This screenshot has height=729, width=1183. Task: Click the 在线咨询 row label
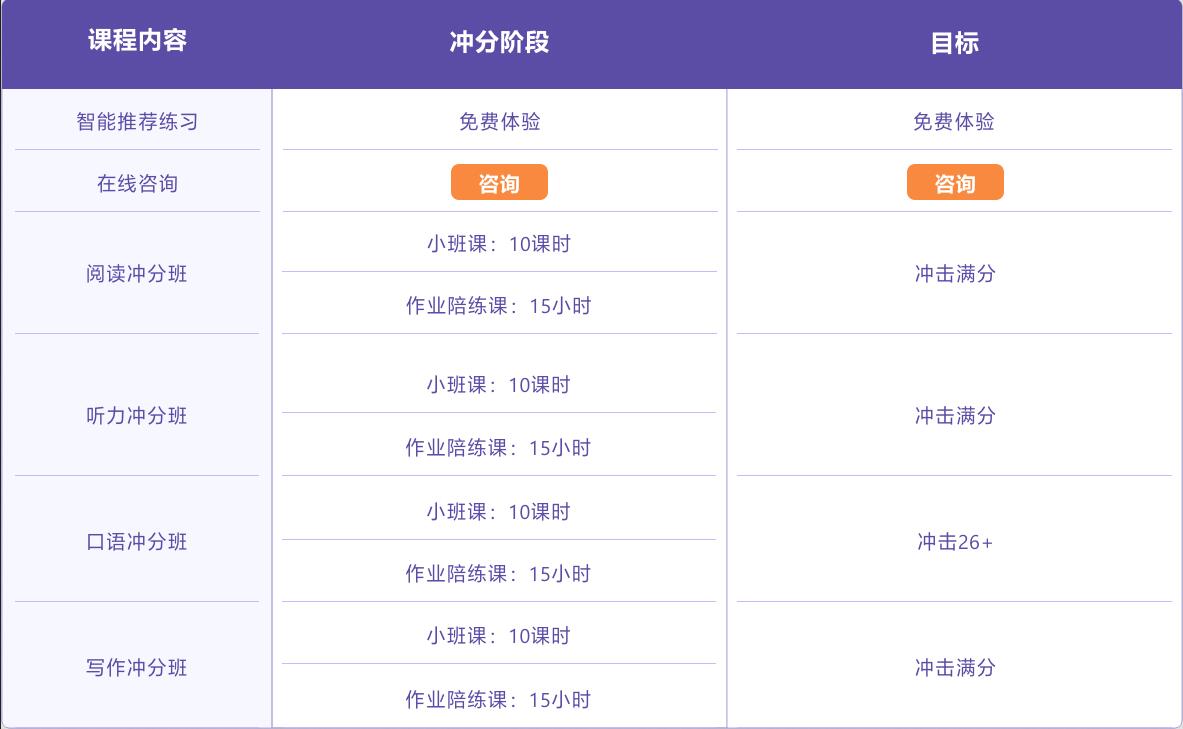coord(137,184)
